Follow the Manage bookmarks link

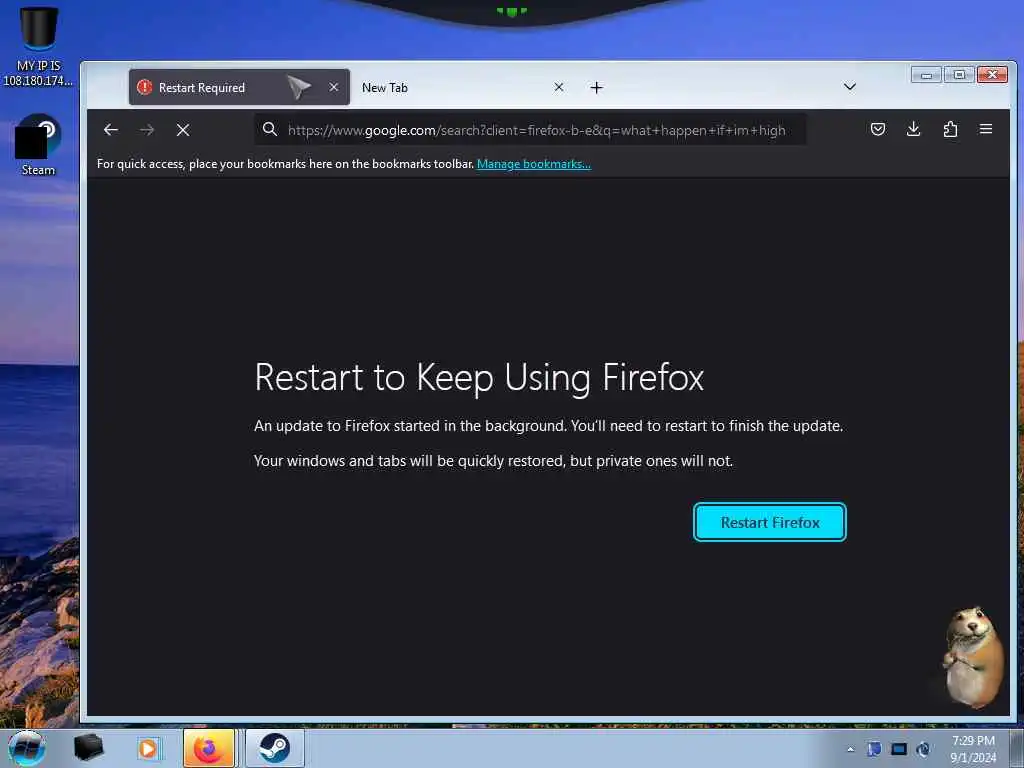(534, 164)
